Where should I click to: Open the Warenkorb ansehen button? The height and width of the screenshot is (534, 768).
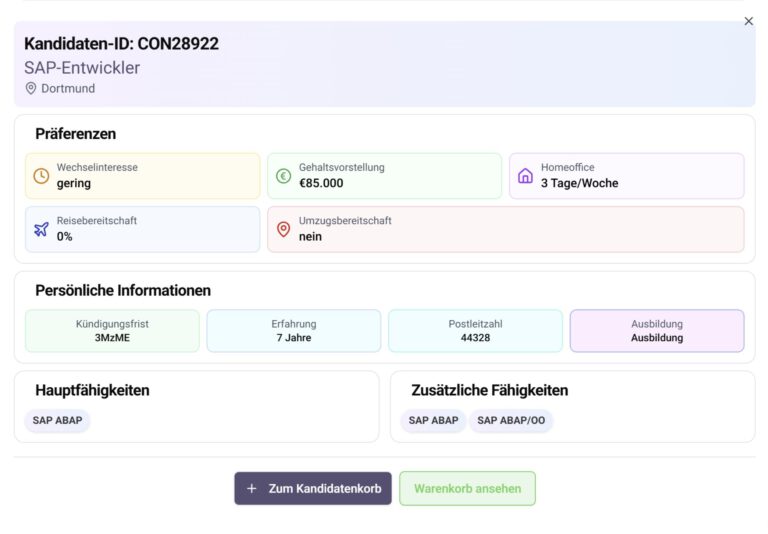[467, 489]
